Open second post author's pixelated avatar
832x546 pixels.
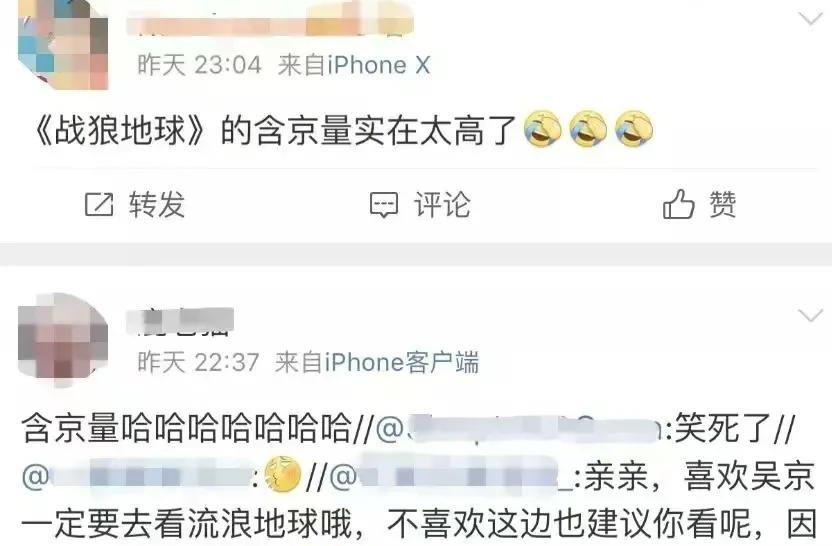(x=63, y=338)
